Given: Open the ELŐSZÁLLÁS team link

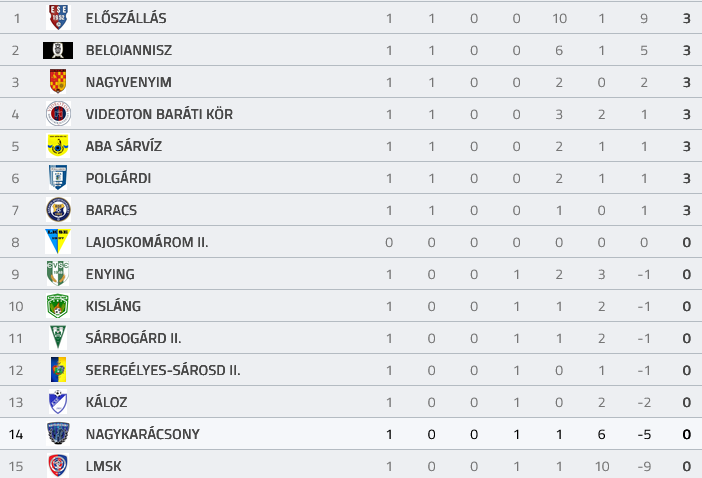Looking at the screenshot, I should click(x=126, y=18).
